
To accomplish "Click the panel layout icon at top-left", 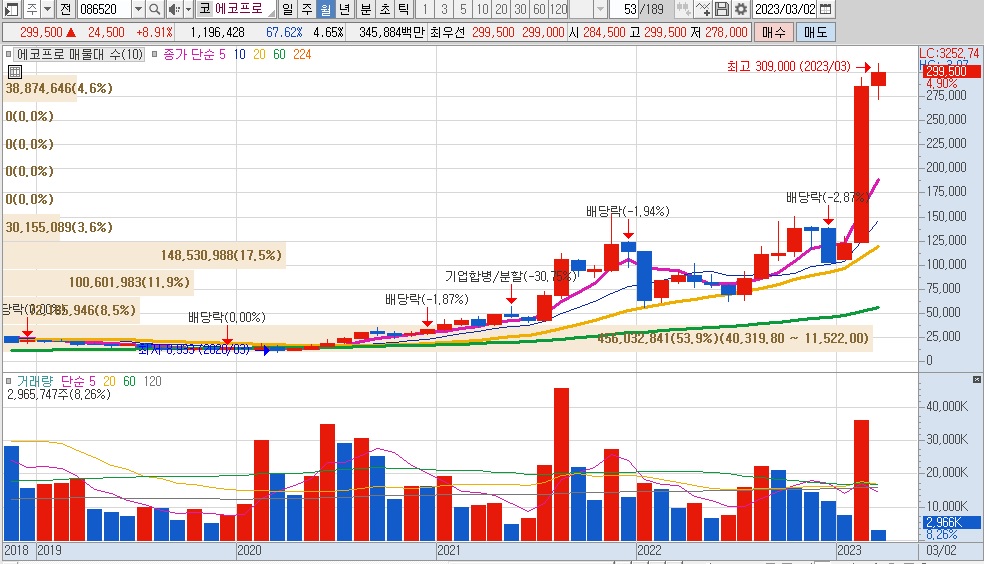I will pyautogui.click(x=11, y=9).
